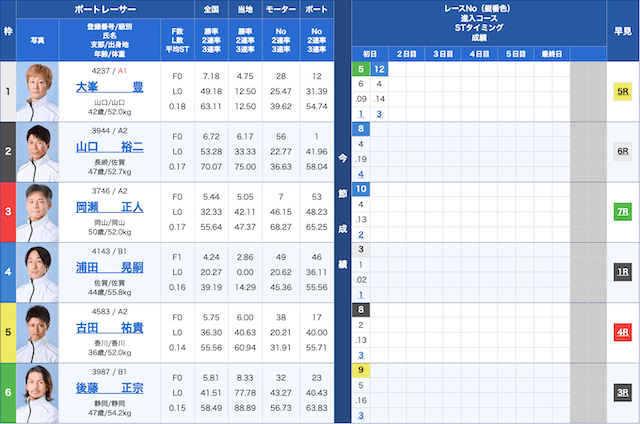640x424 pixels.
Task: Select the 初日 day column header
Action: pos(370,53)
